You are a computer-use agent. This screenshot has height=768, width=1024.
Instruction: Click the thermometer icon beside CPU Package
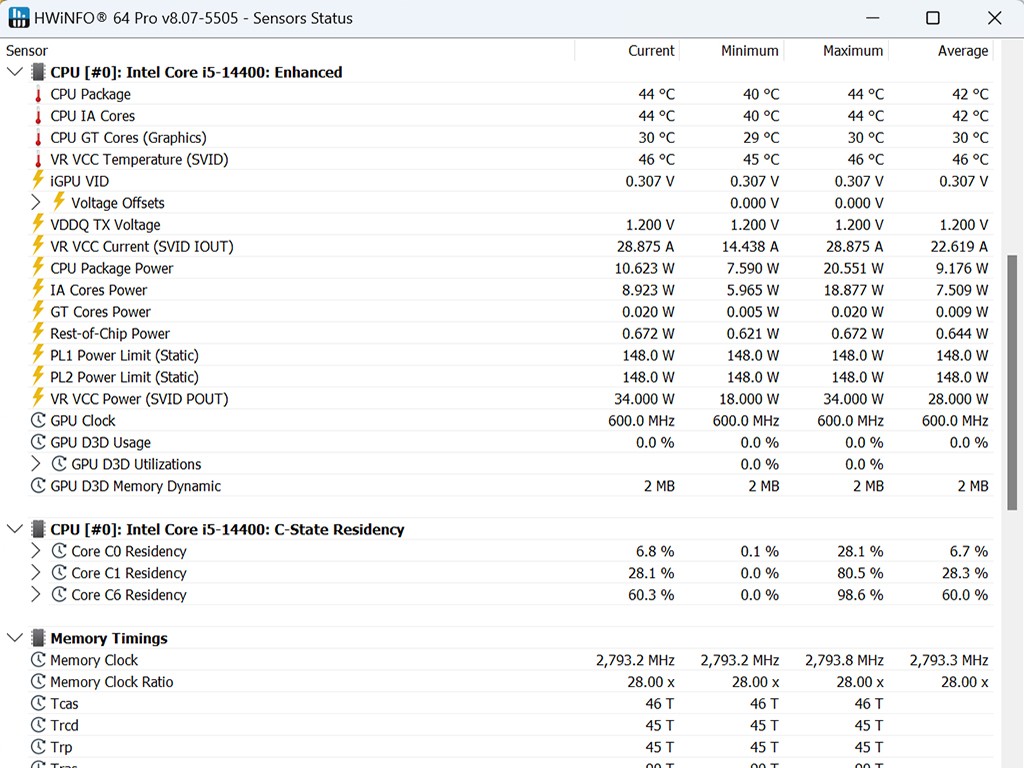coord(38,94)
